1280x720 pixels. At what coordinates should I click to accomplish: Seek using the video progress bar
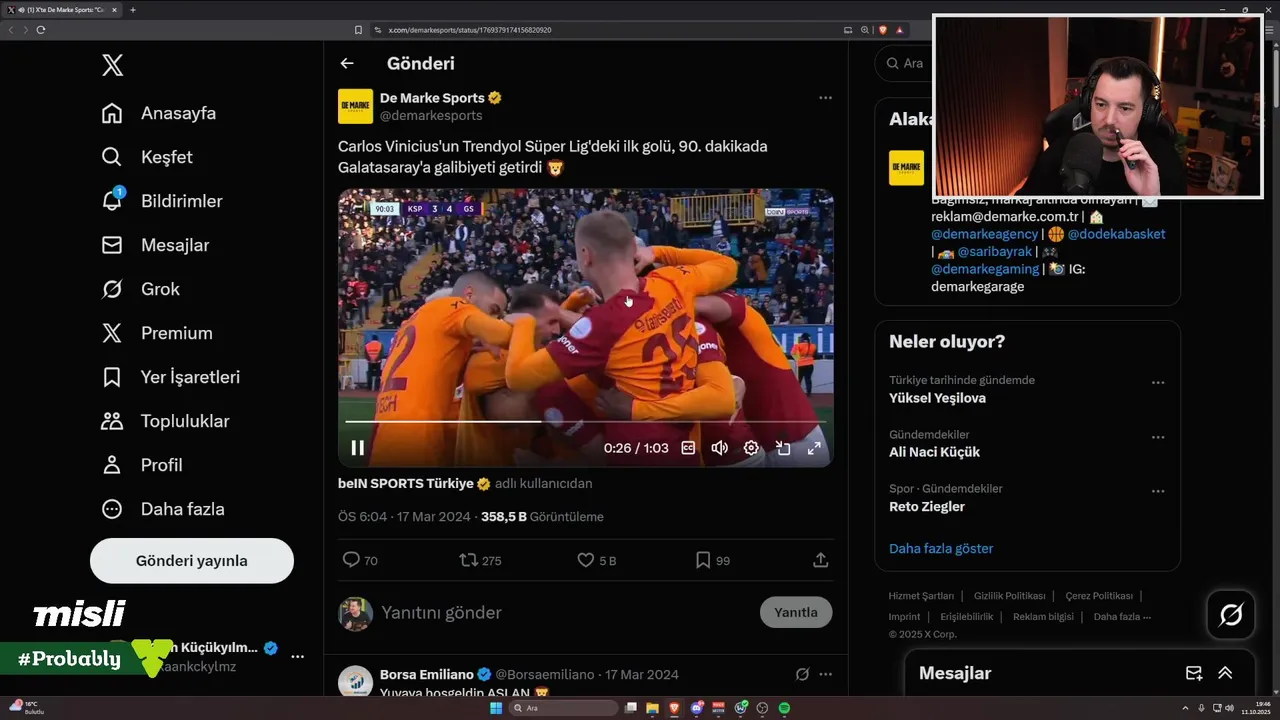[x=585, y=421]
